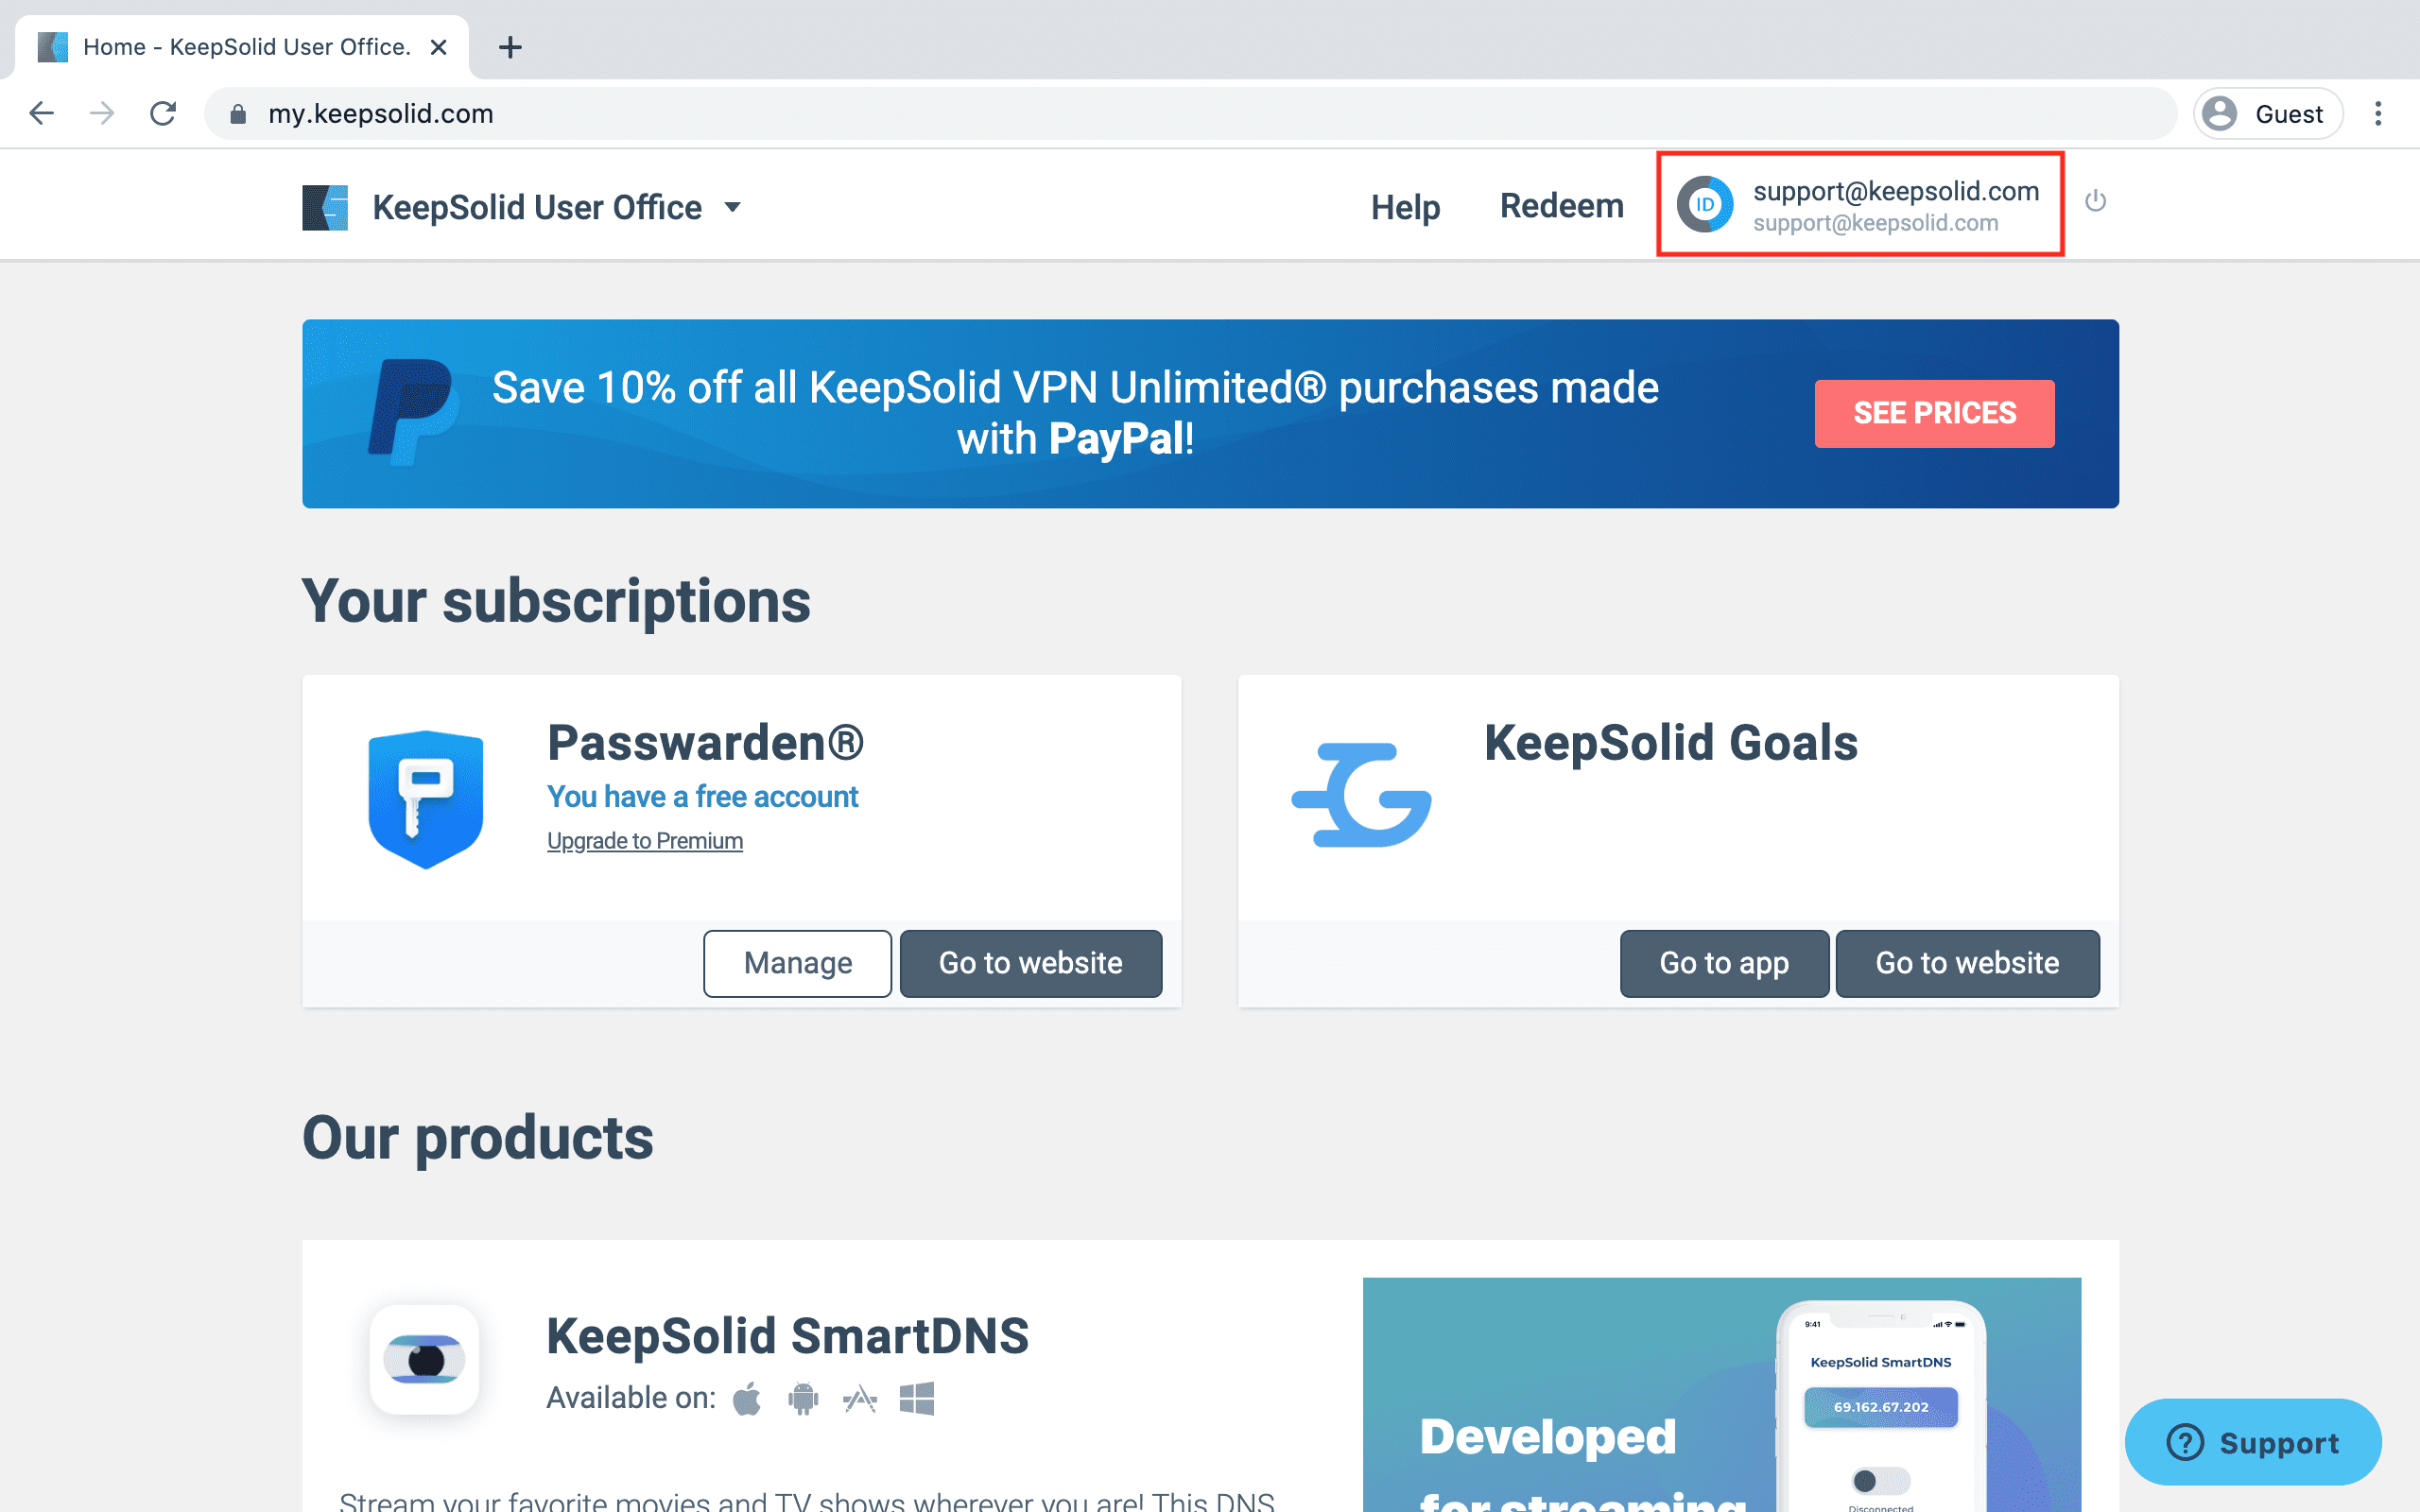Open the Guest profile menu
The height and width of the screenshot is (1512, 2420).
point(2268,114)
